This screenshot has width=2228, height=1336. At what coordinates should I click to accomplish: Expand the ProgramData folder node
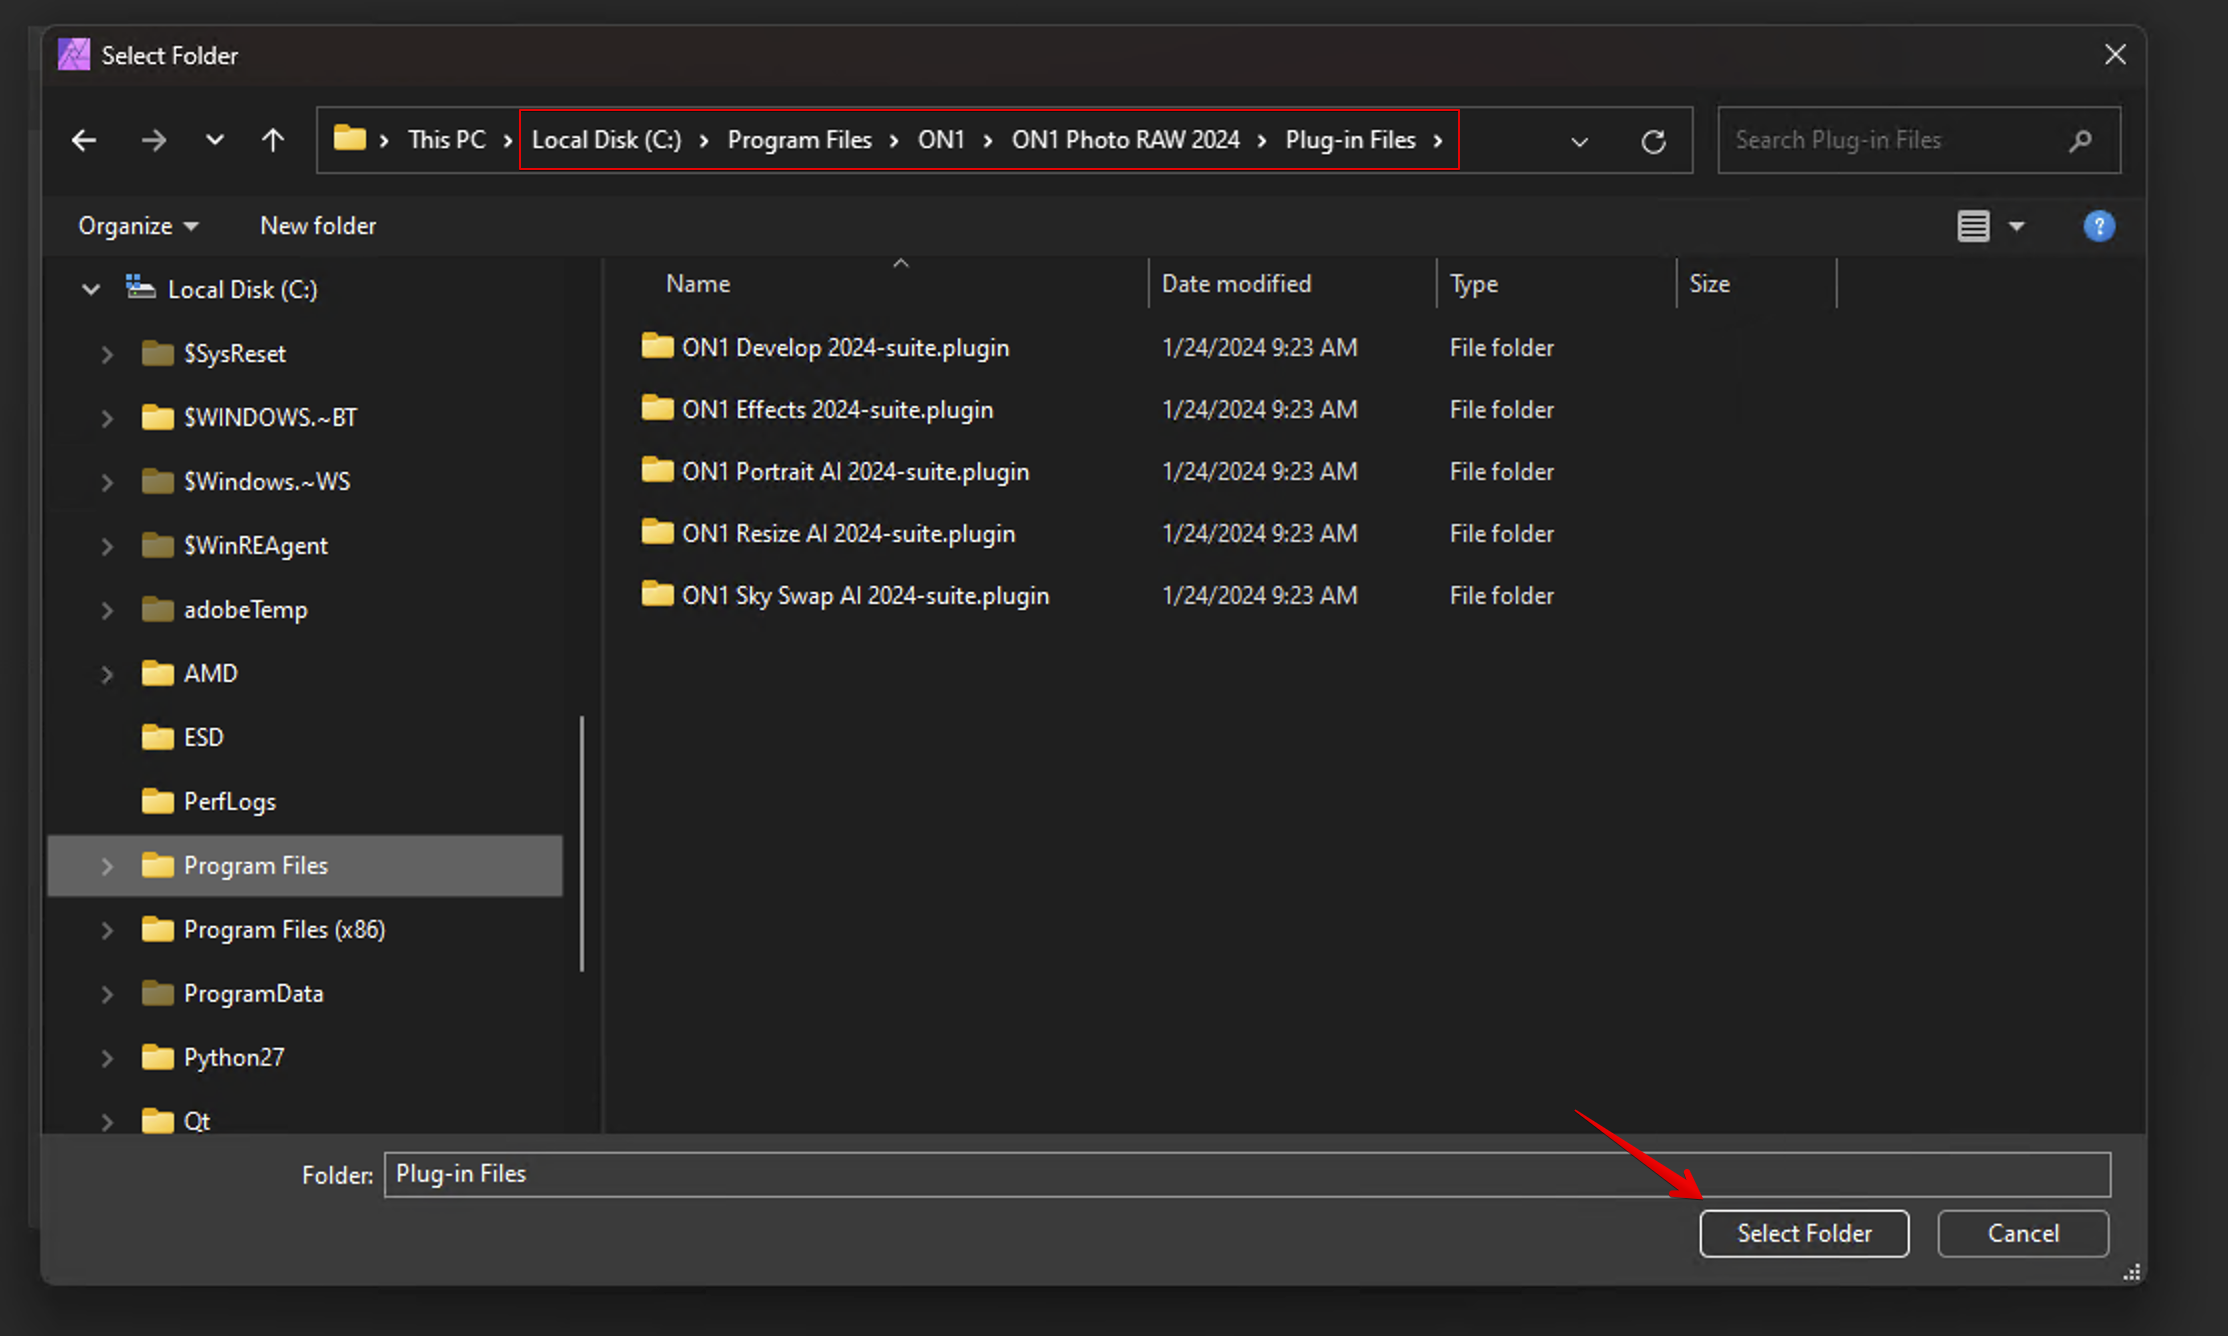point(107,994)
